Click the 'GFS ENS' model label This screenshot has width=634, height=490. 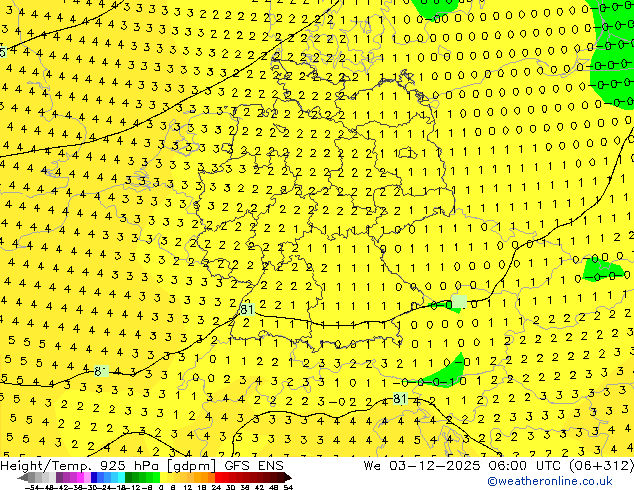tap(254, 466)
